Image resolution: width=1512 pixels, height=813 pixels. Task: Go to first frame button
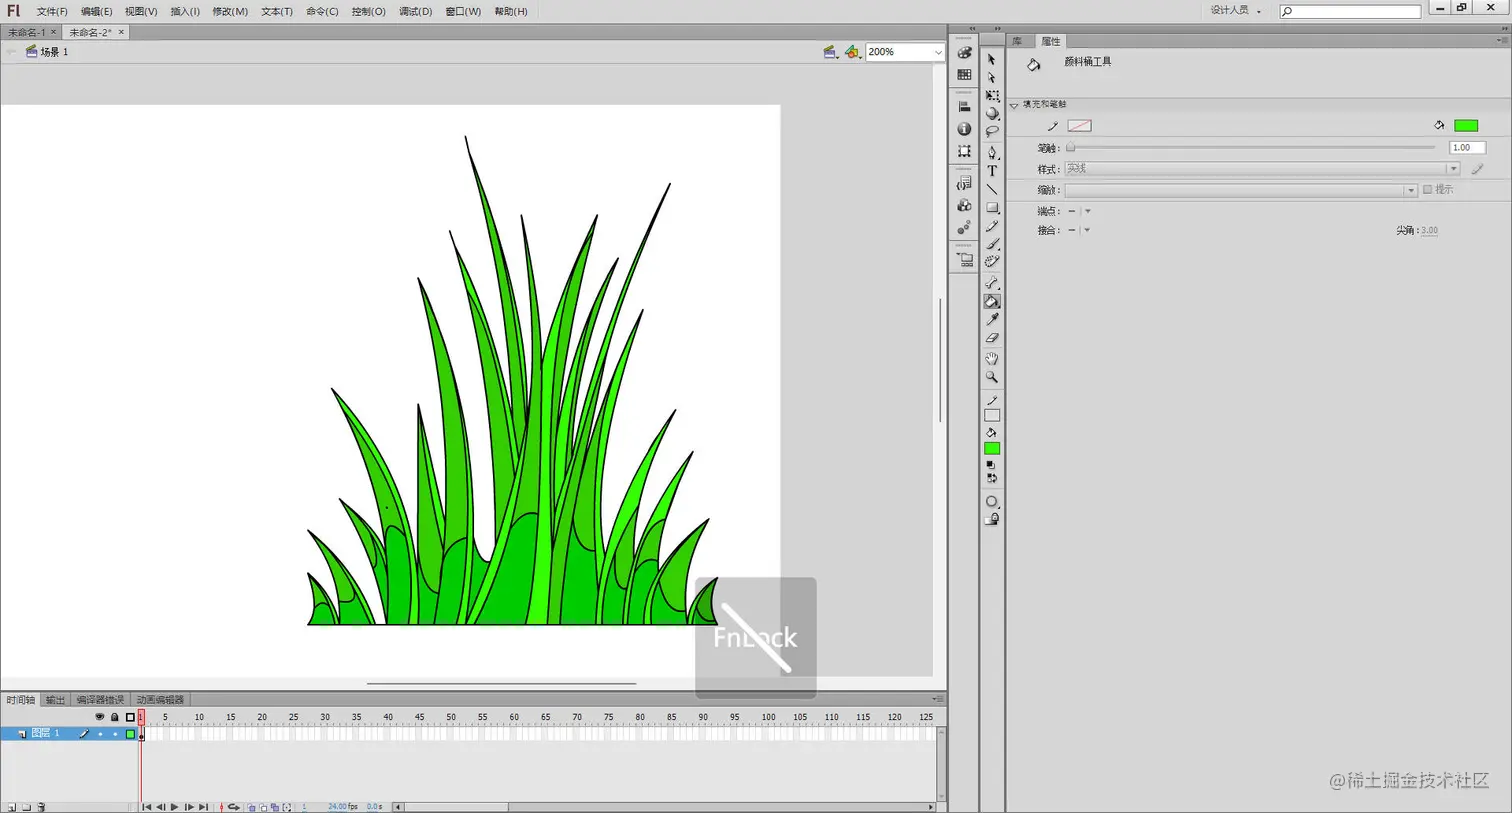coord(146,807)
